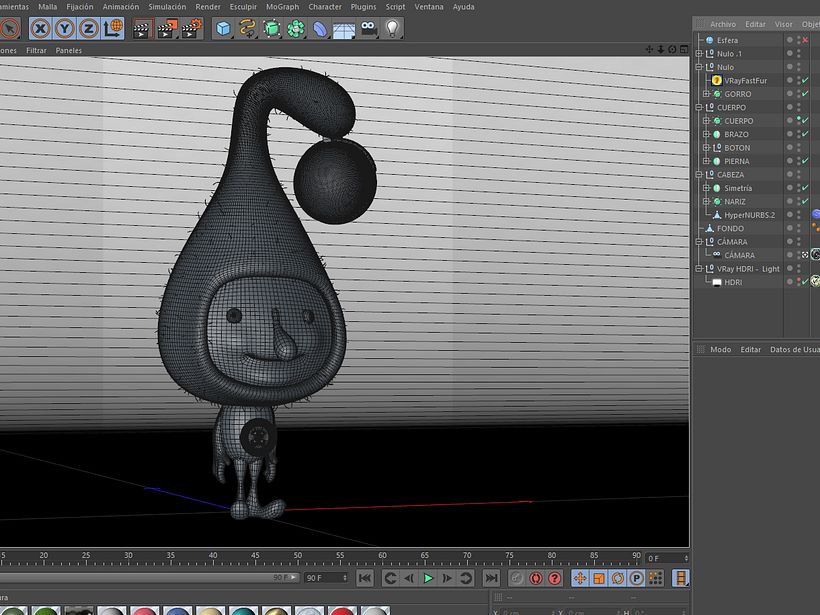
Task: Click the 90 F end frame field
Action: pos(326,578)
